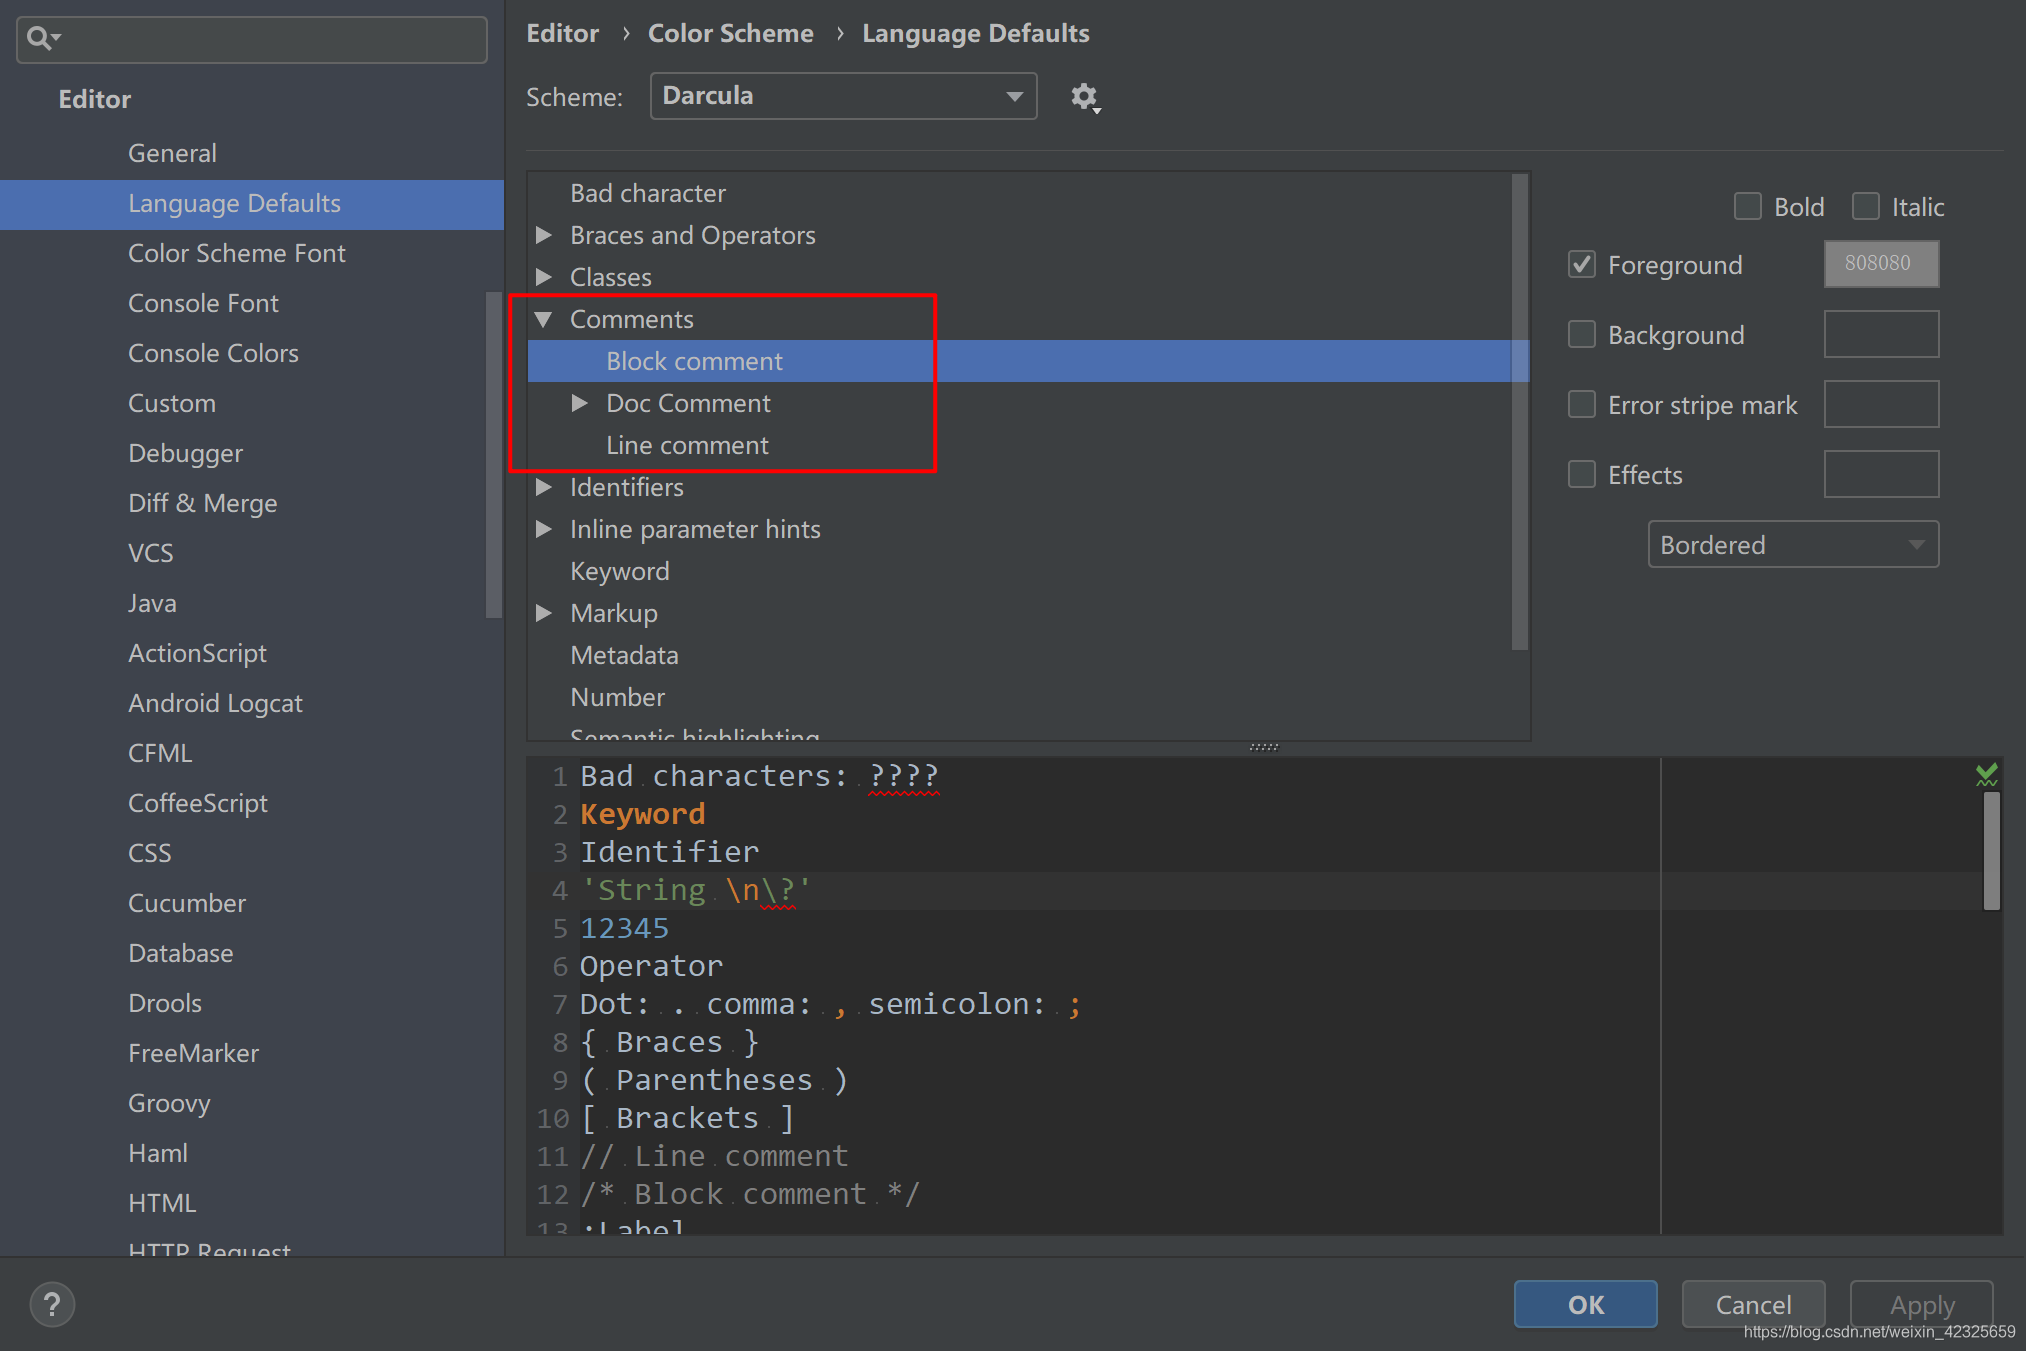Click the search magnifier icon
This screenshot has width=2026, height=1351.
tap(40, 39)
